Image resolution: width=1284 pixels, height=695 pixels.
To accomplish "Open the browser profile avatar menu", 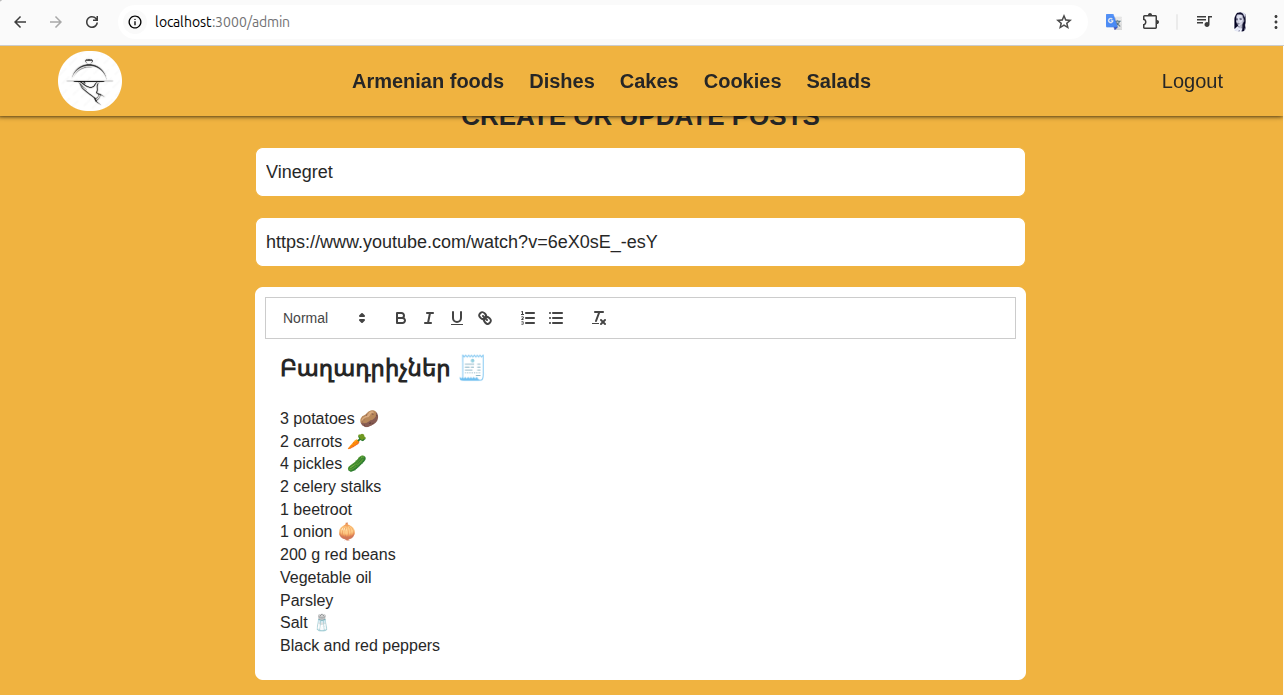I will coord(1240,22).
